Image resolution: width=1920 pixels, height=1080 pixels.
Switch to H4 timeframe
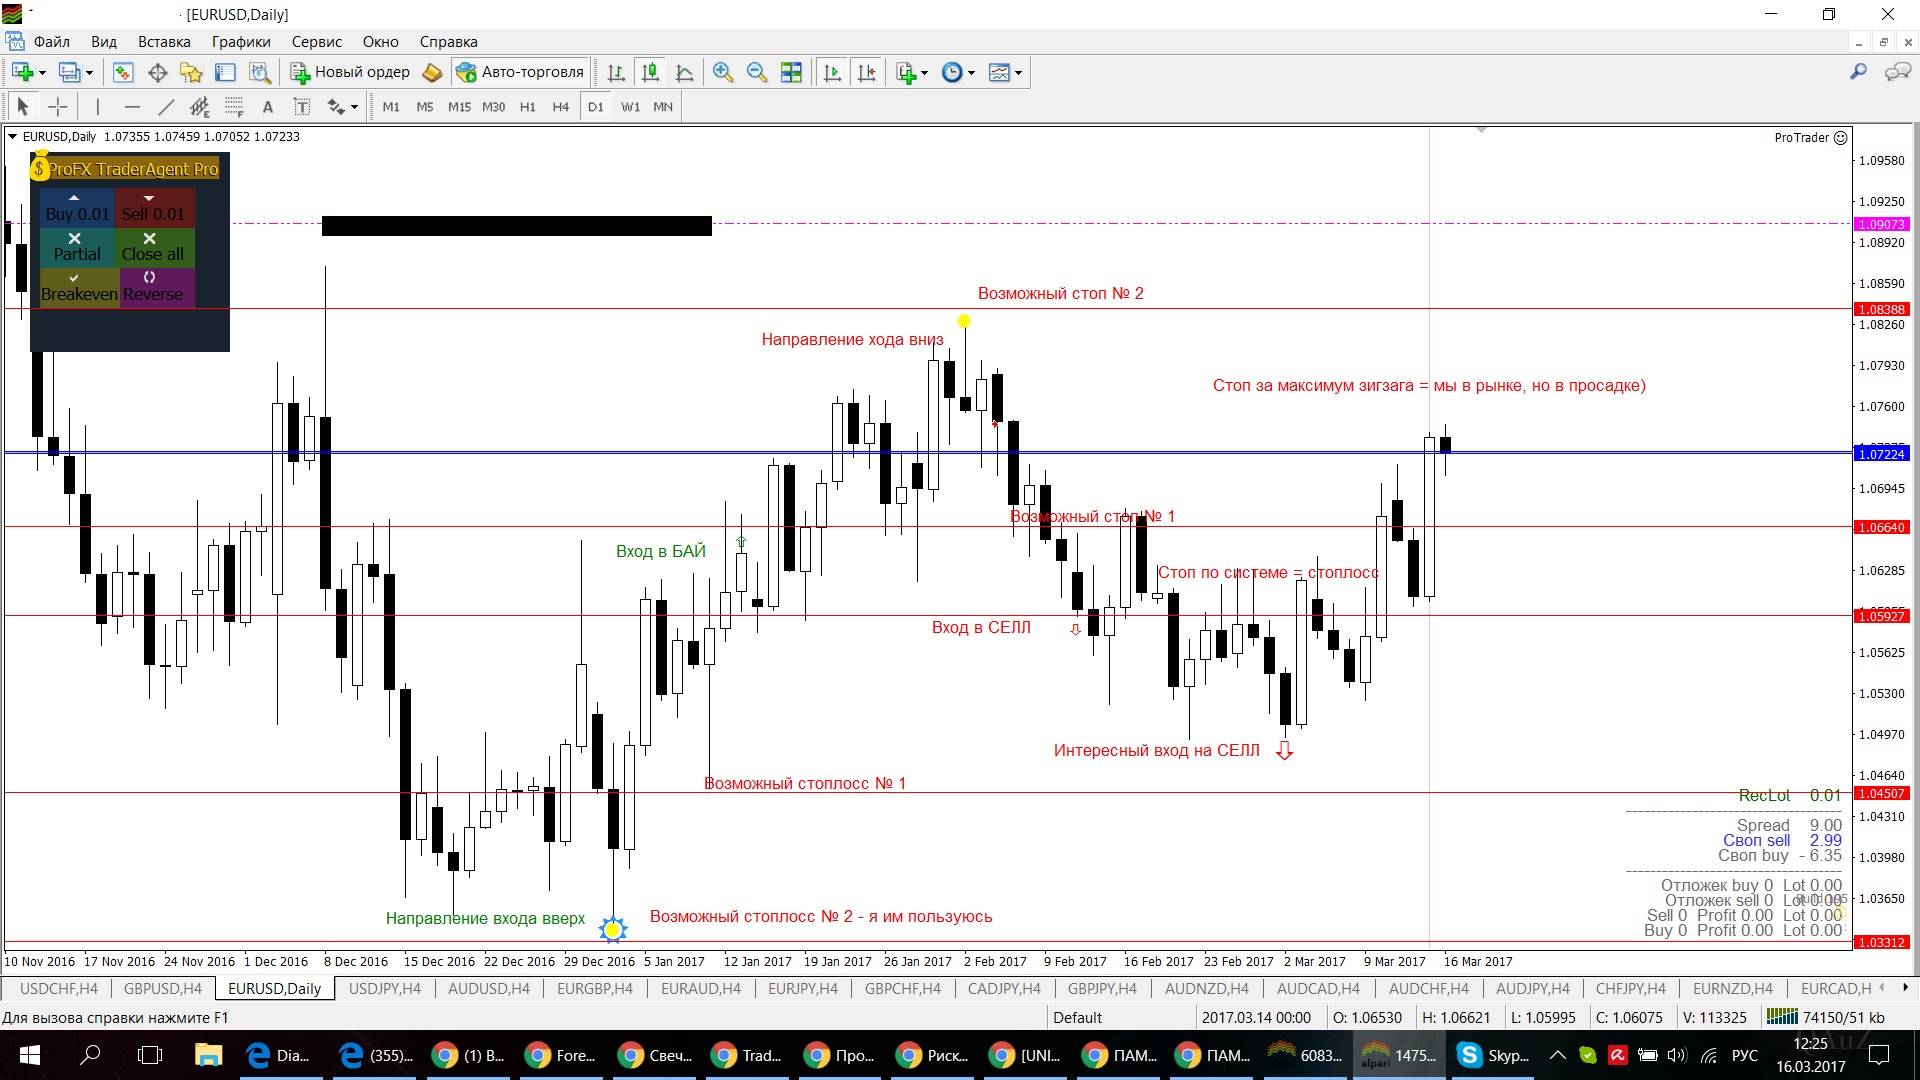[x=561, y=107]
